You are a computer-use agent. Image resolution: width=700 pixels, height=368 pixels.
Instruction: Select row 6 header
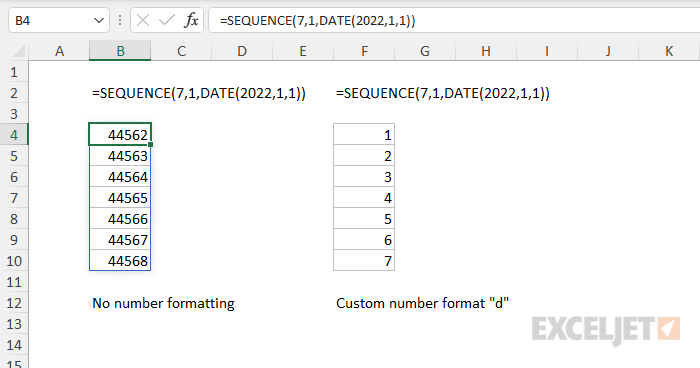[x=14, y=177]
